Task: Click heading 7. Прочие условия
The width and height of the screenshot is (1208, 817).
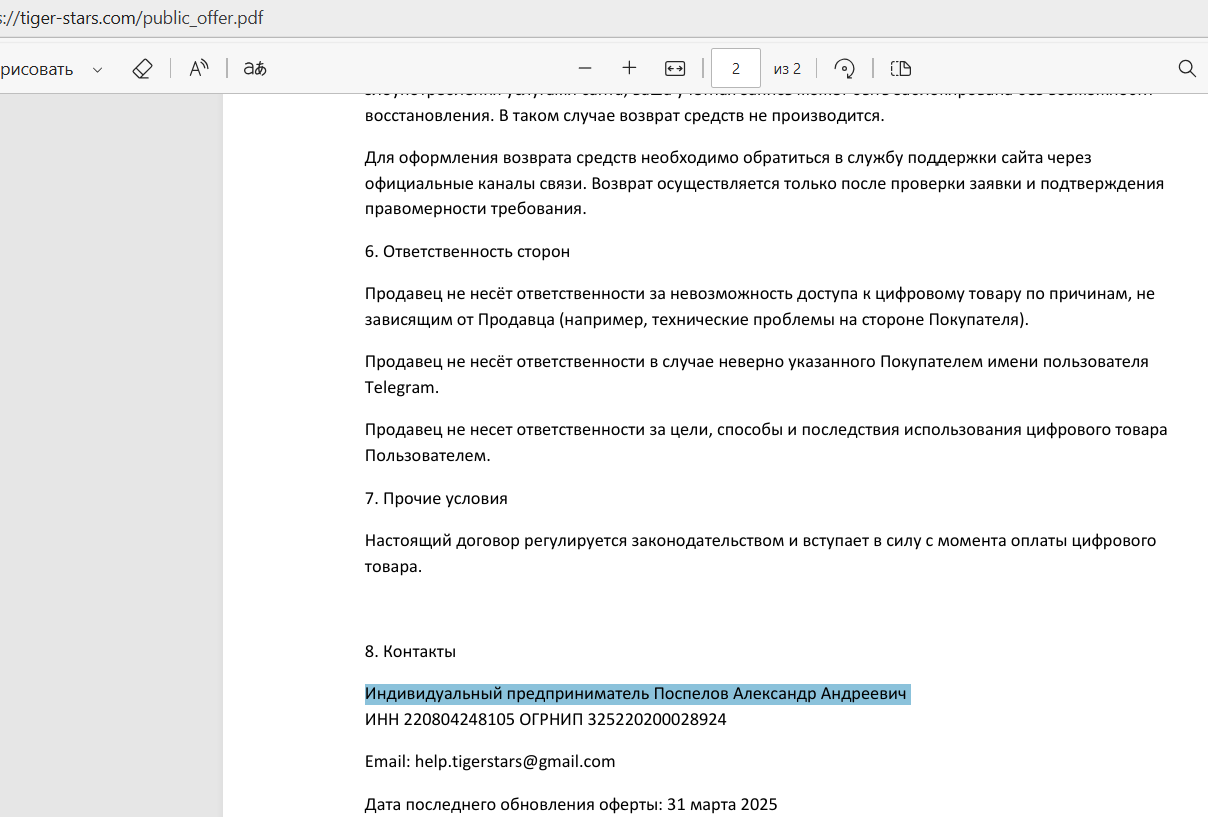Action: click(435, 497)
